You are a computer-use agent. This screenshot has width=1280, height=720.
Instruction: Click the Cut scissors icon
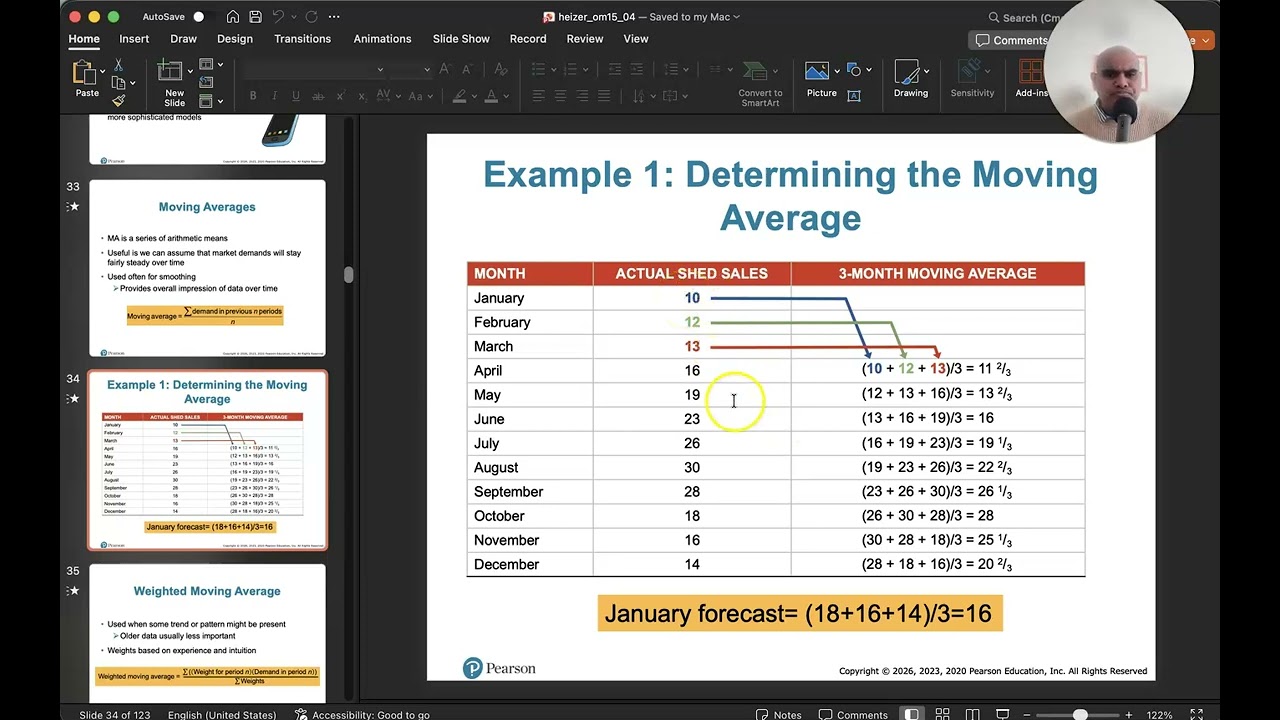118,65
